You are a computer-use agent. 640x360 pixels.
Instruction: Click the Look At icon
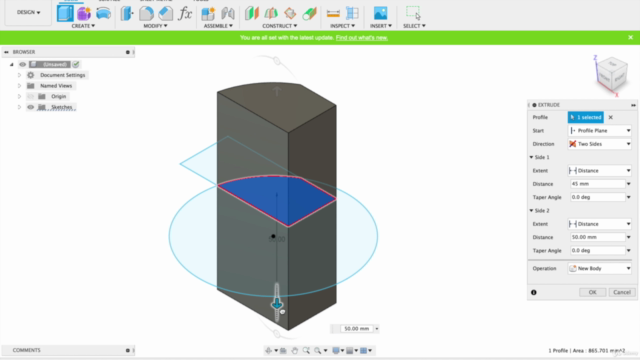[x=283, y=351]
